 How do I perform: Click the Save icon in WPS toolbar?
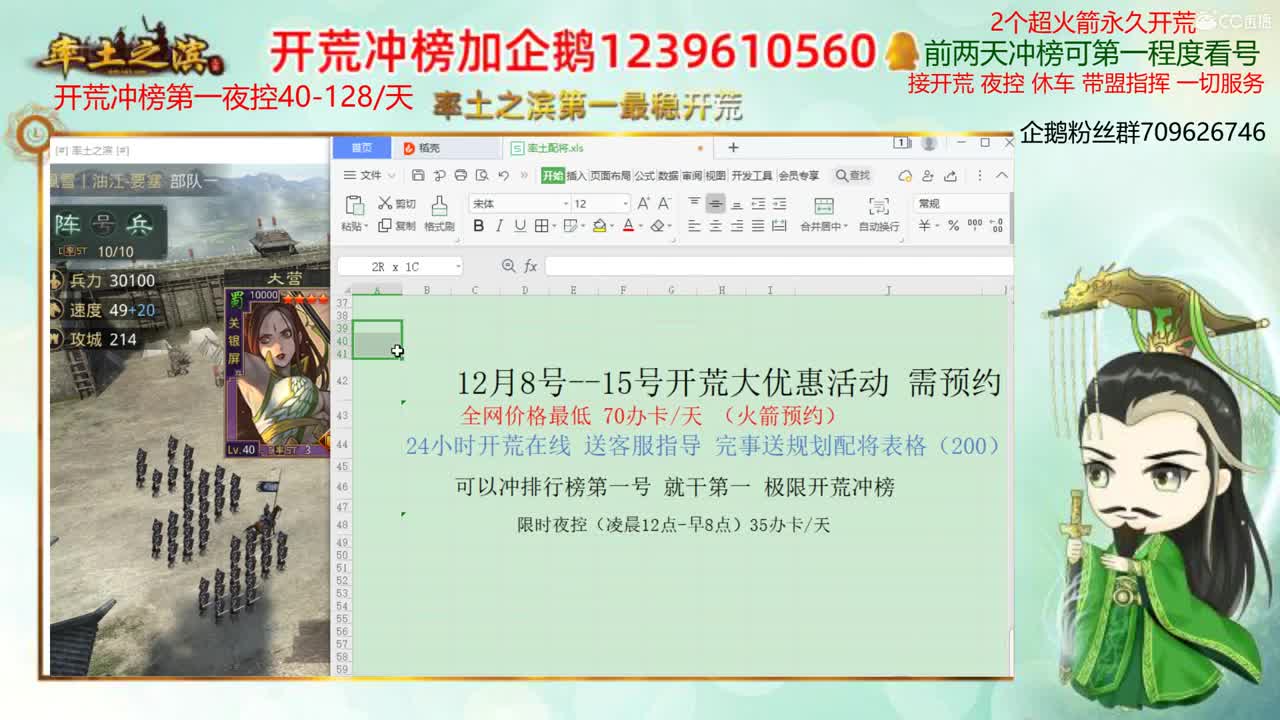tap(418, 175)
